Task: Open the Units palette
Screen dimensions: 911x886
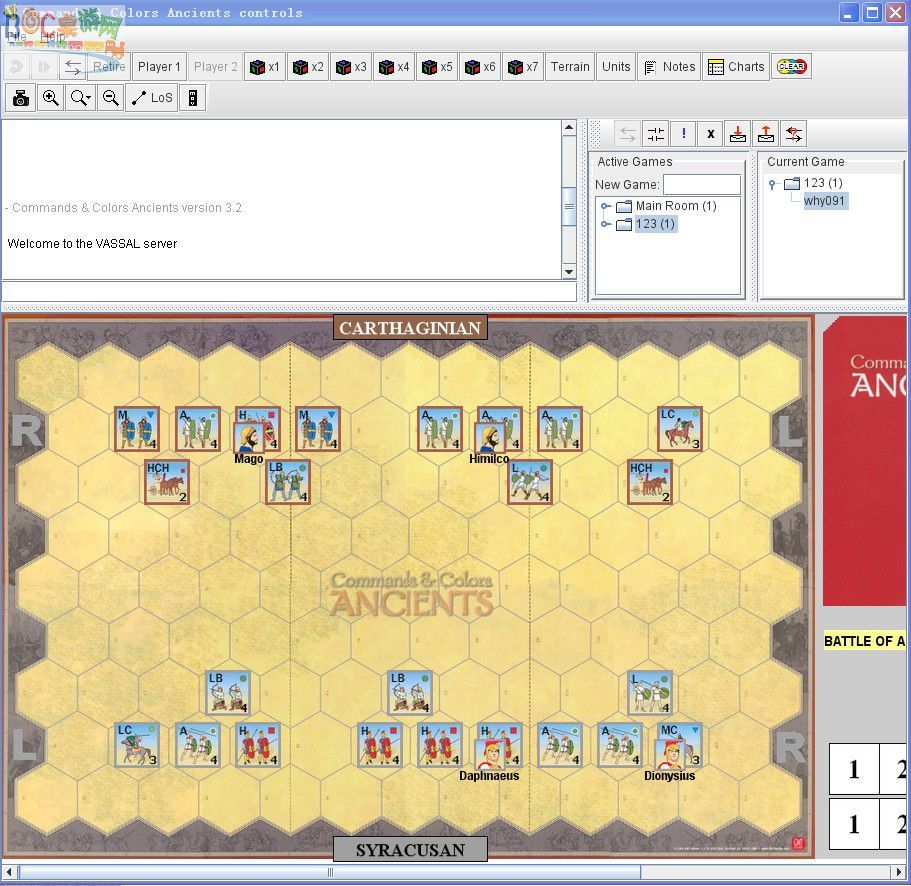Action: pos(616,67)
